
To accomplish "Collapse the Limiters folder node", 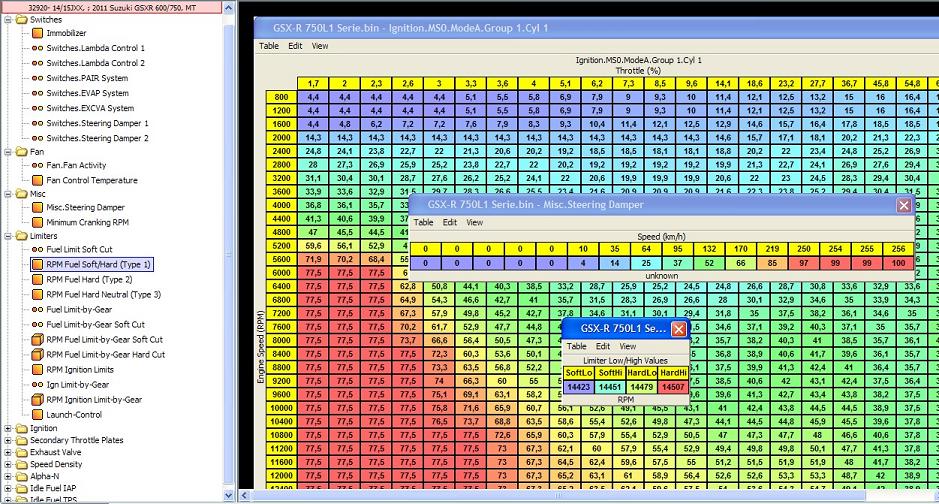I will (9, 236).
